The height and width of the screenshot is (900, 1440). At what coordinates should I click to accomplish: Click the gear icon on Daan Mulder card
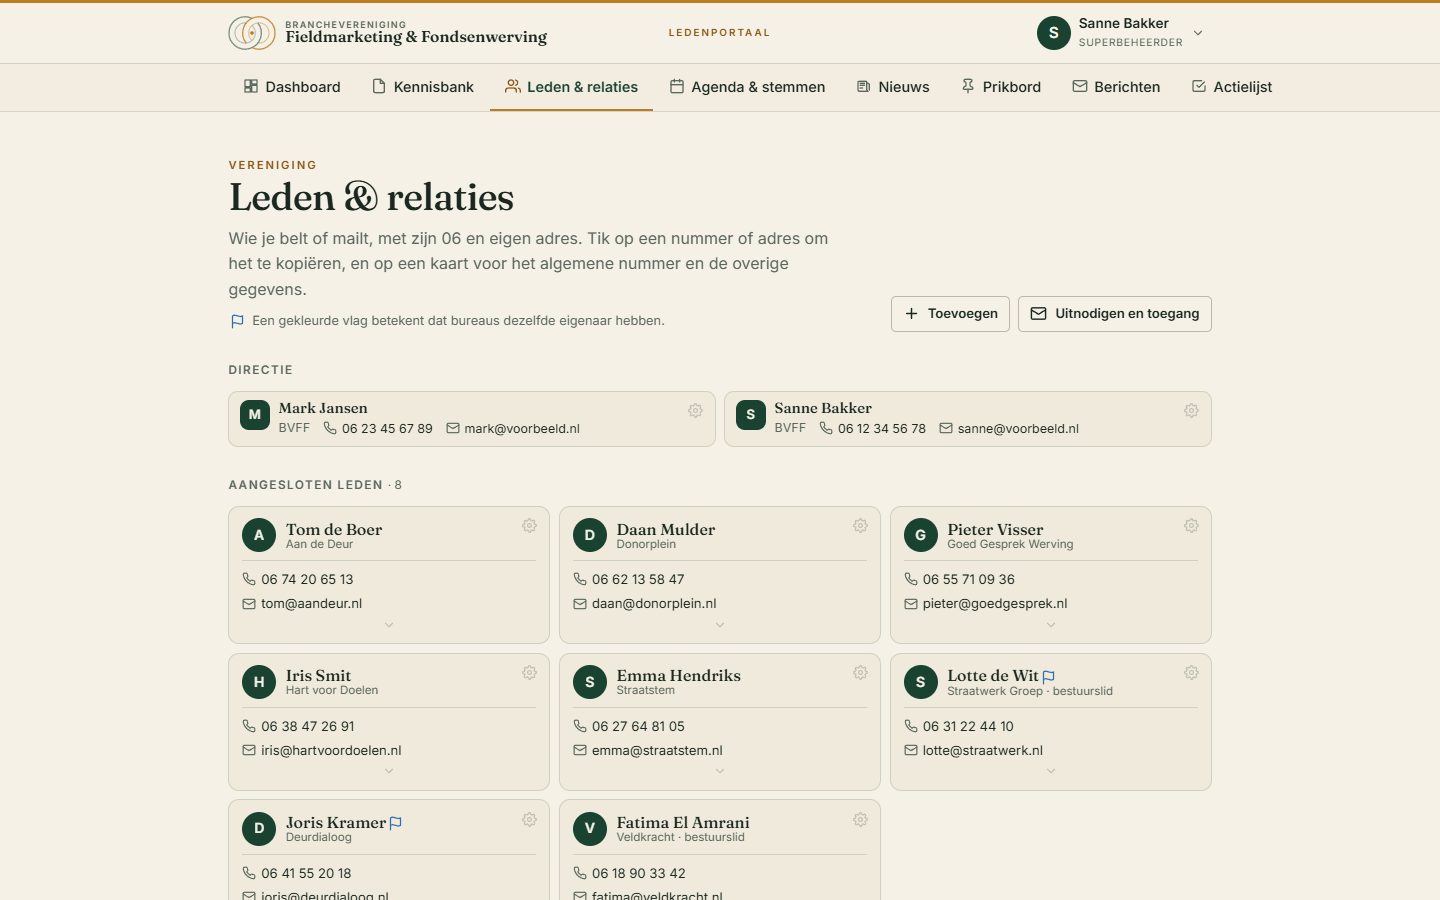860,526
